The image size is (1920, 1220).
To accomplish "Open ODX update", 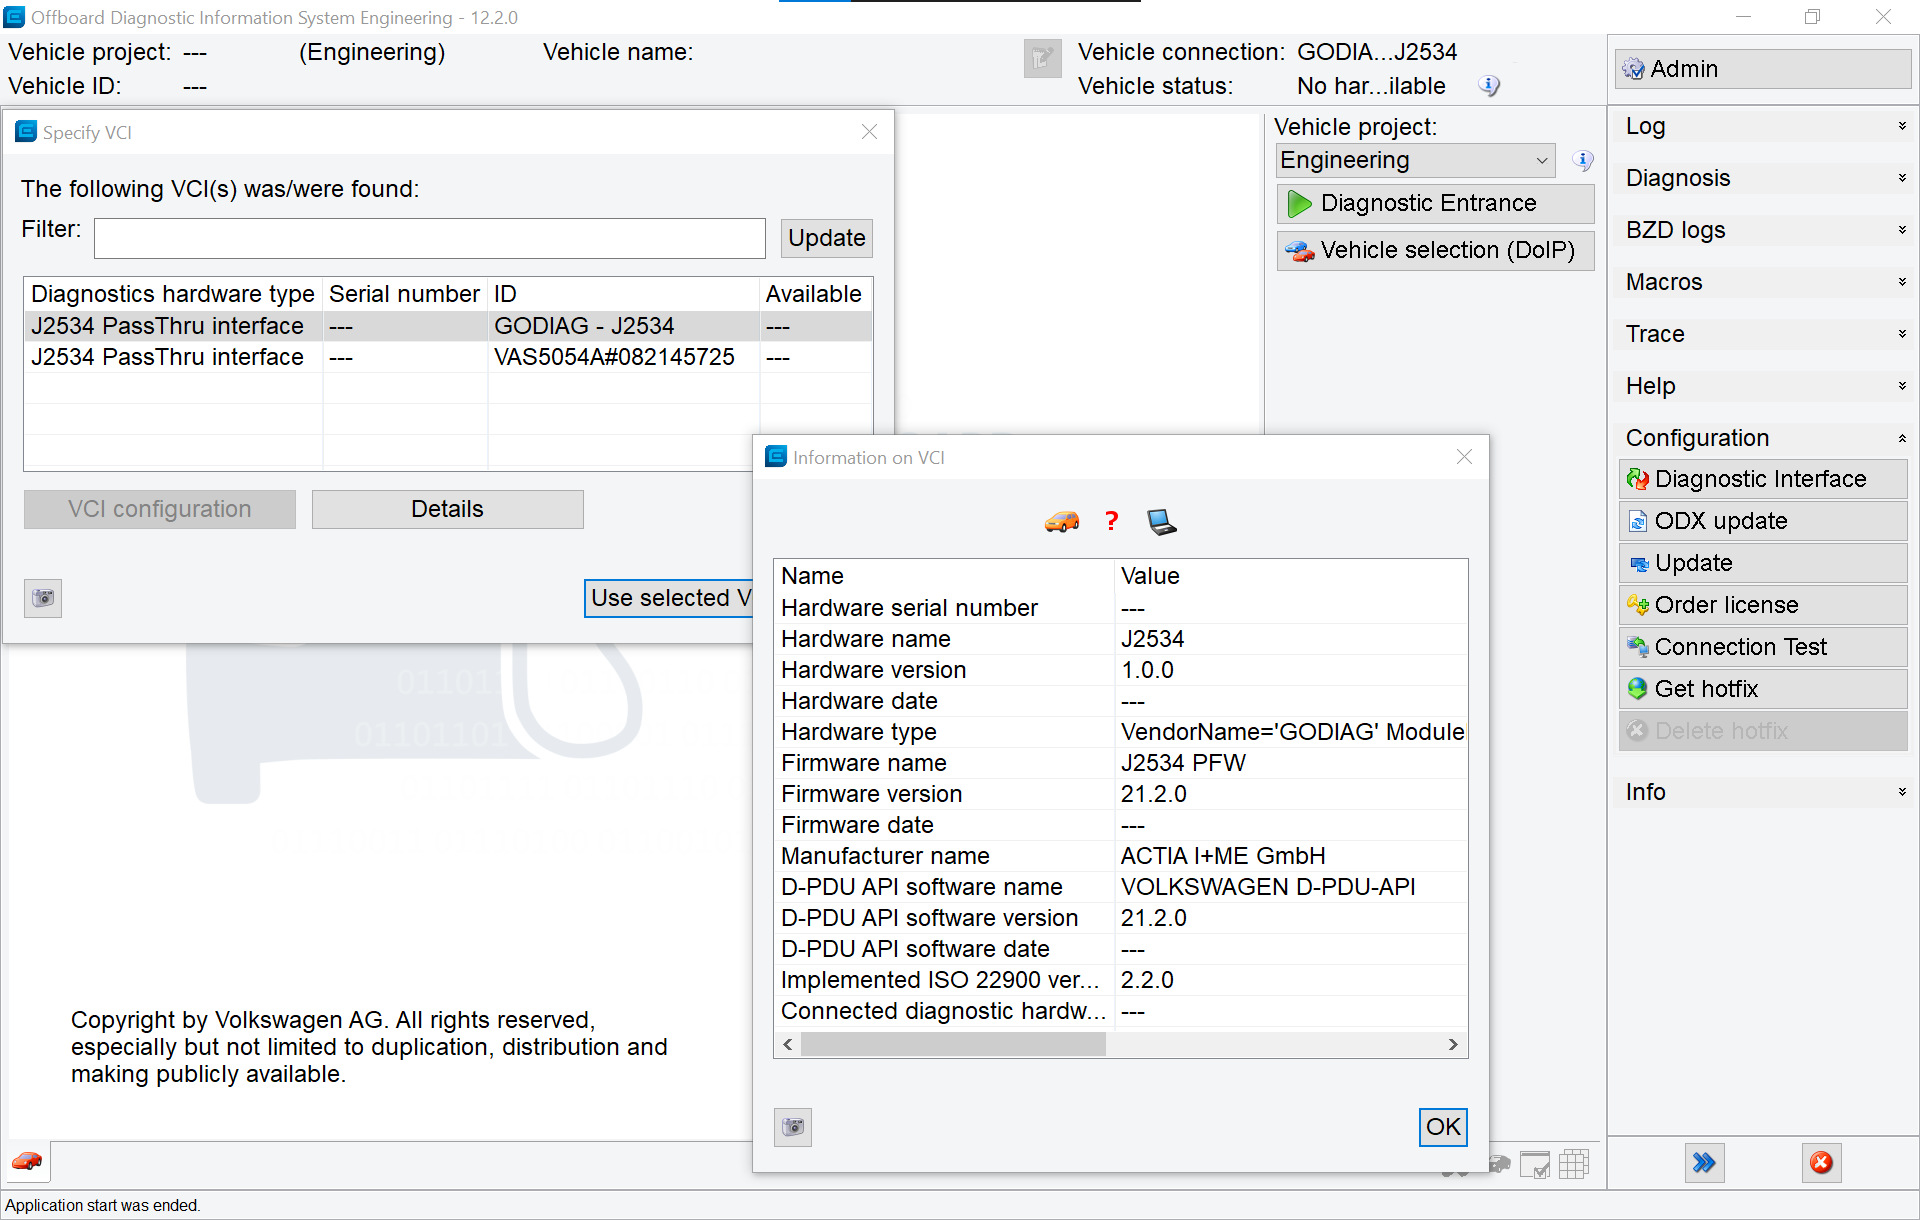I will tap(1763, 521).
